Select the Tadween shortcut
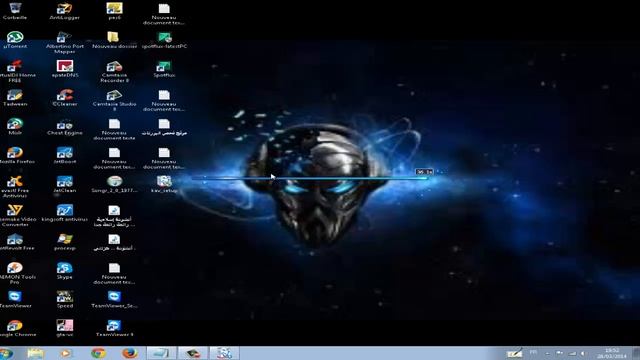This screenshot has height=360, width=640. coord(15,98)
